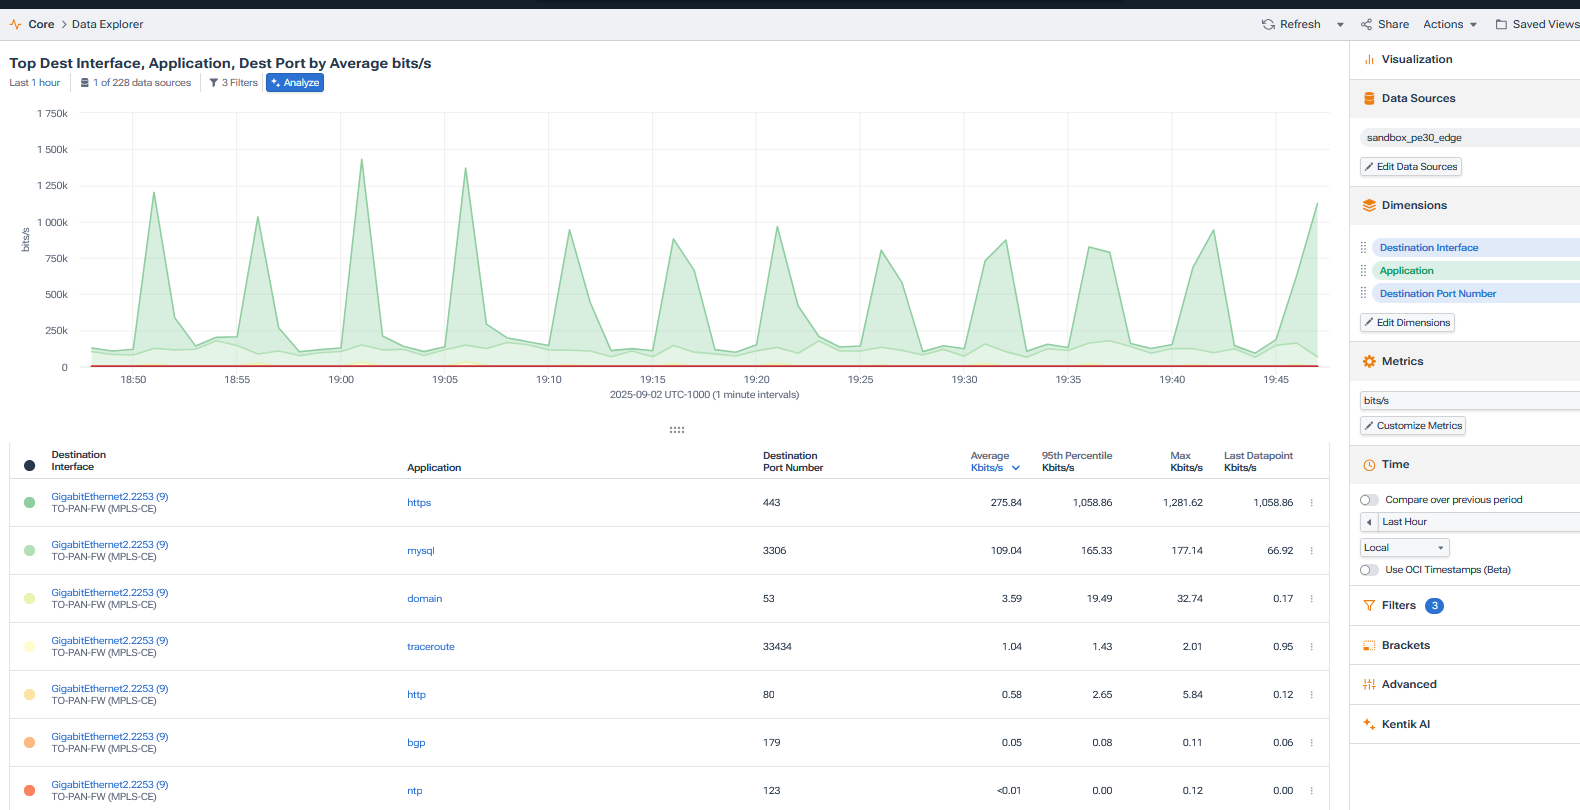The image size is (1580, 810).
Task: Open row options menu for domain row
Action: (1311, 599)
